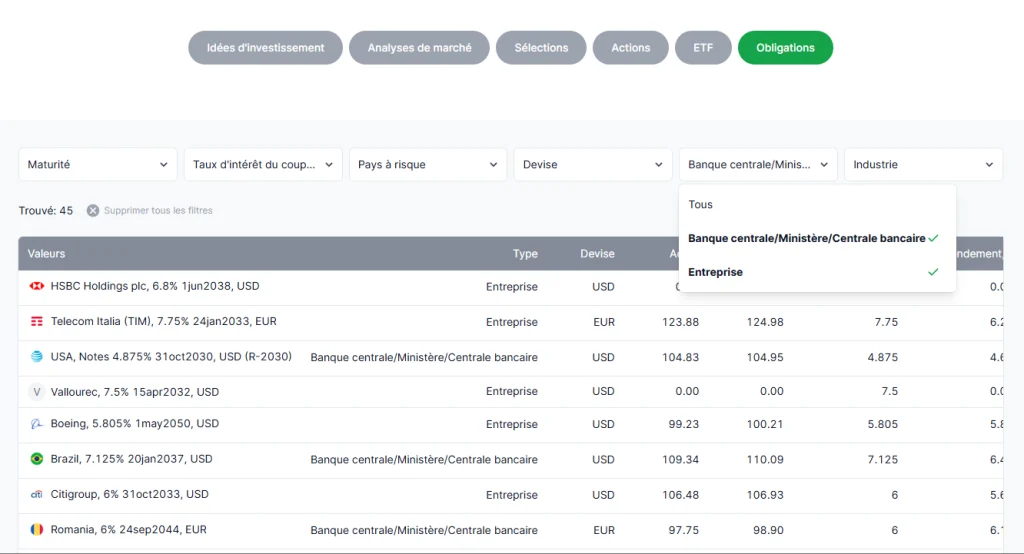The width and height of the screenshot is (1024, 554).
Task: Click EUR currency in Telecom Italia row
Action: tap(604, 322)
